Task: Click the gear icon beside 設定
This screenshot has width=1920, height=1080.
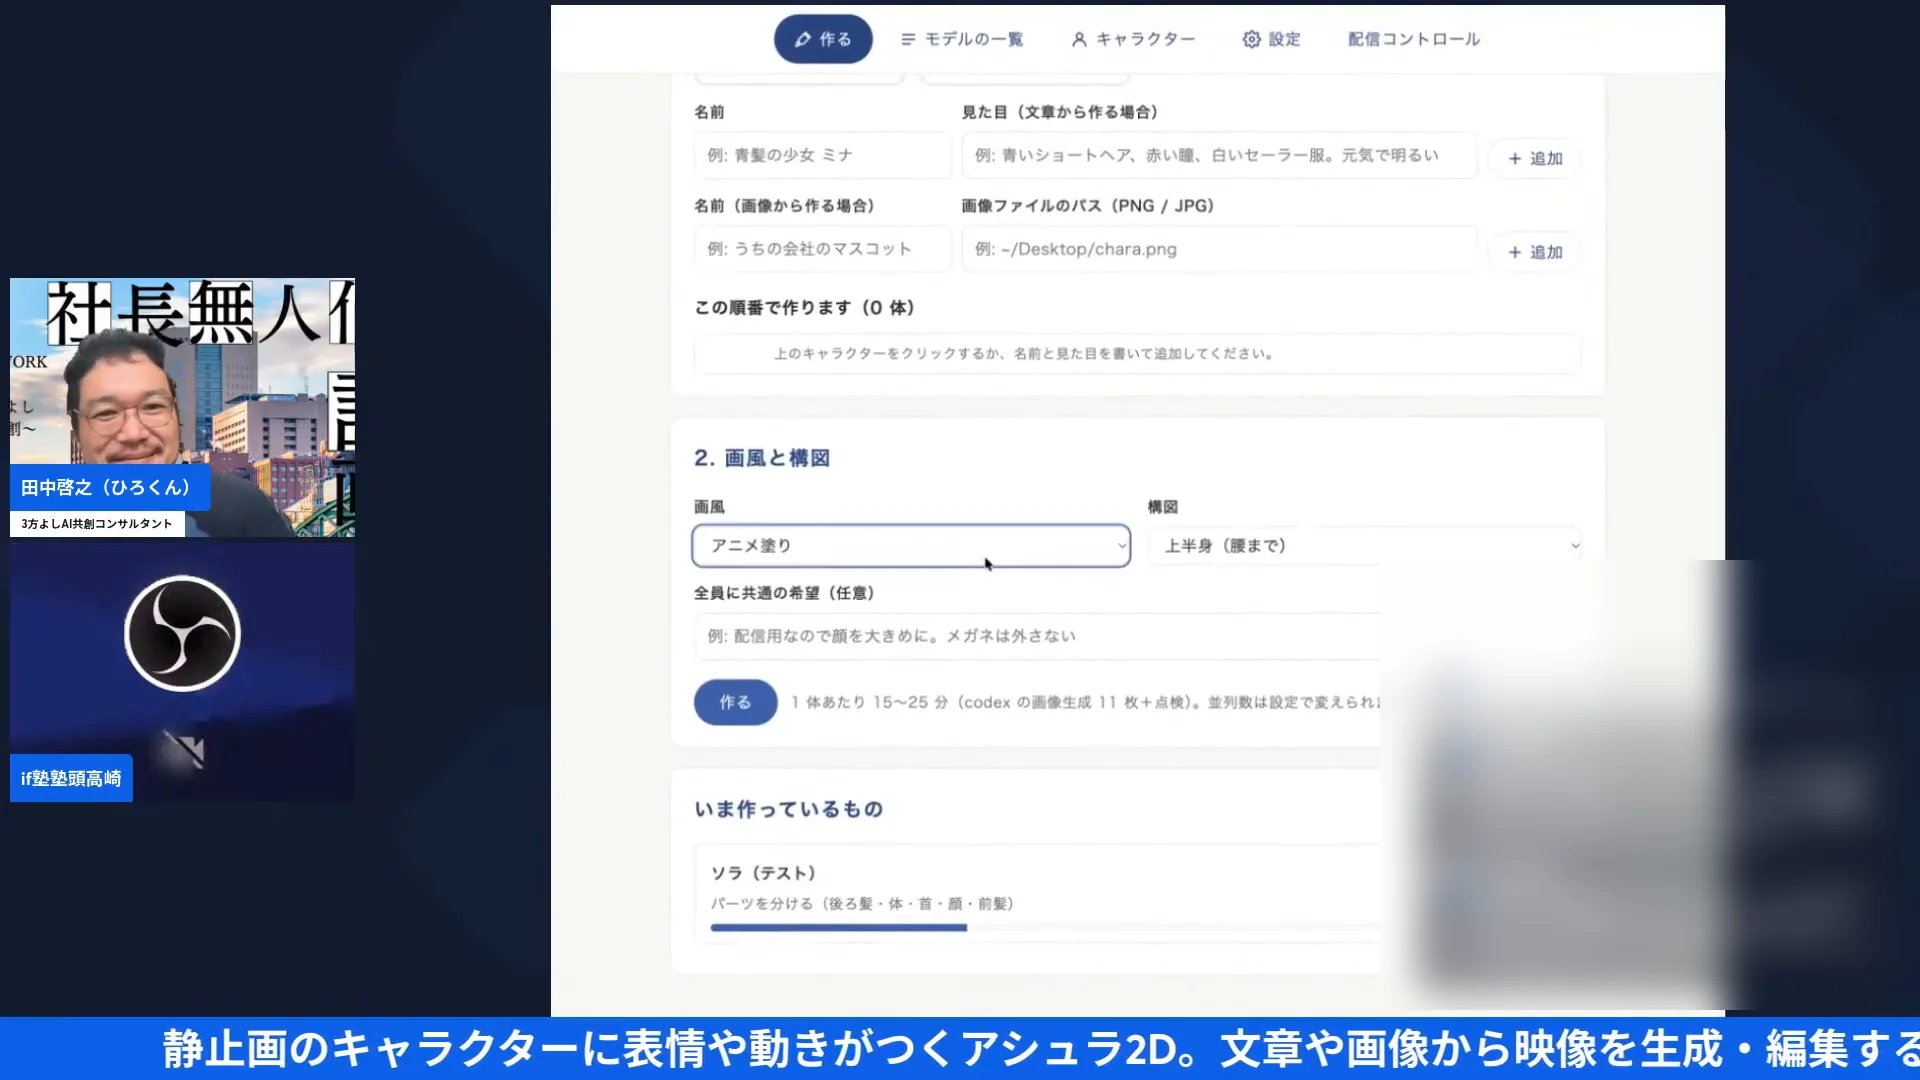Action: 1251,39
